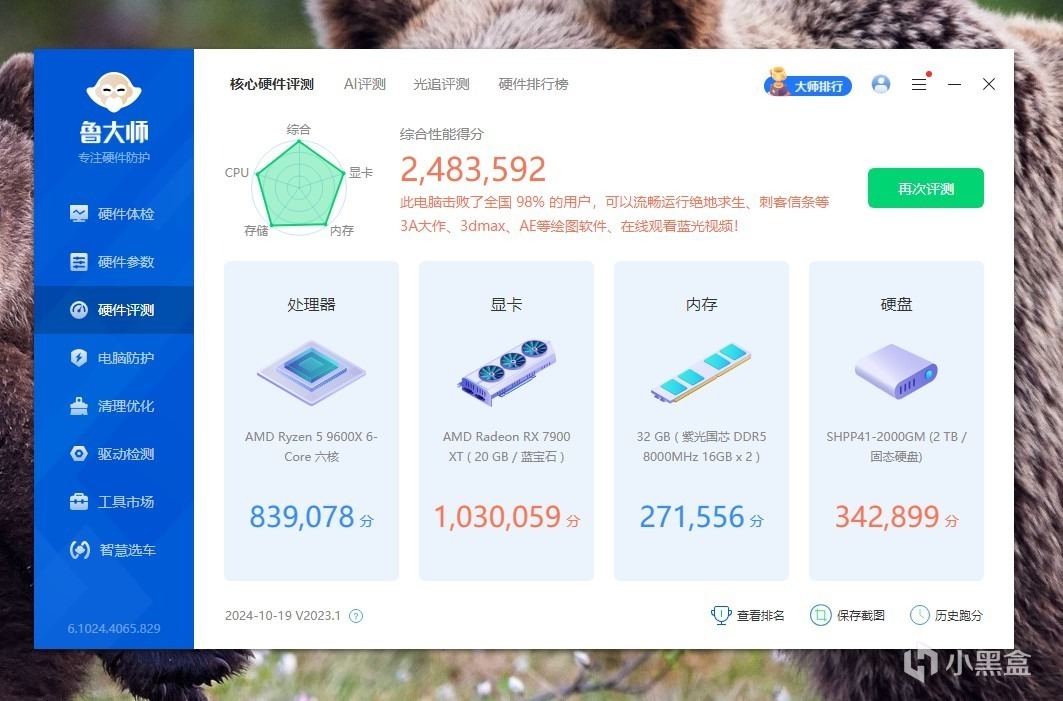Click the date text 2024-10-19 V2023.1
1063x701 pixels.
283,616
